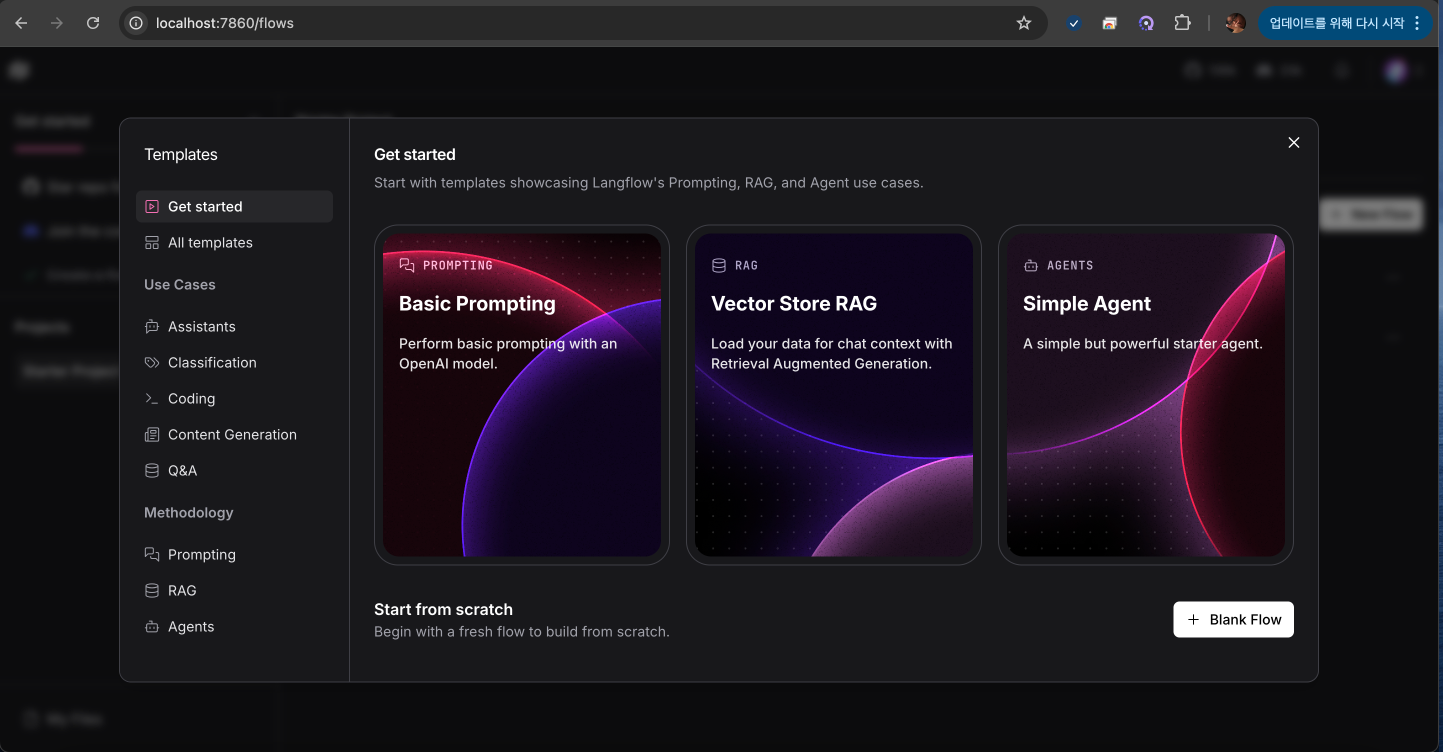Click the Q&A database icon
1443x752 pixels.
[152, 471]
